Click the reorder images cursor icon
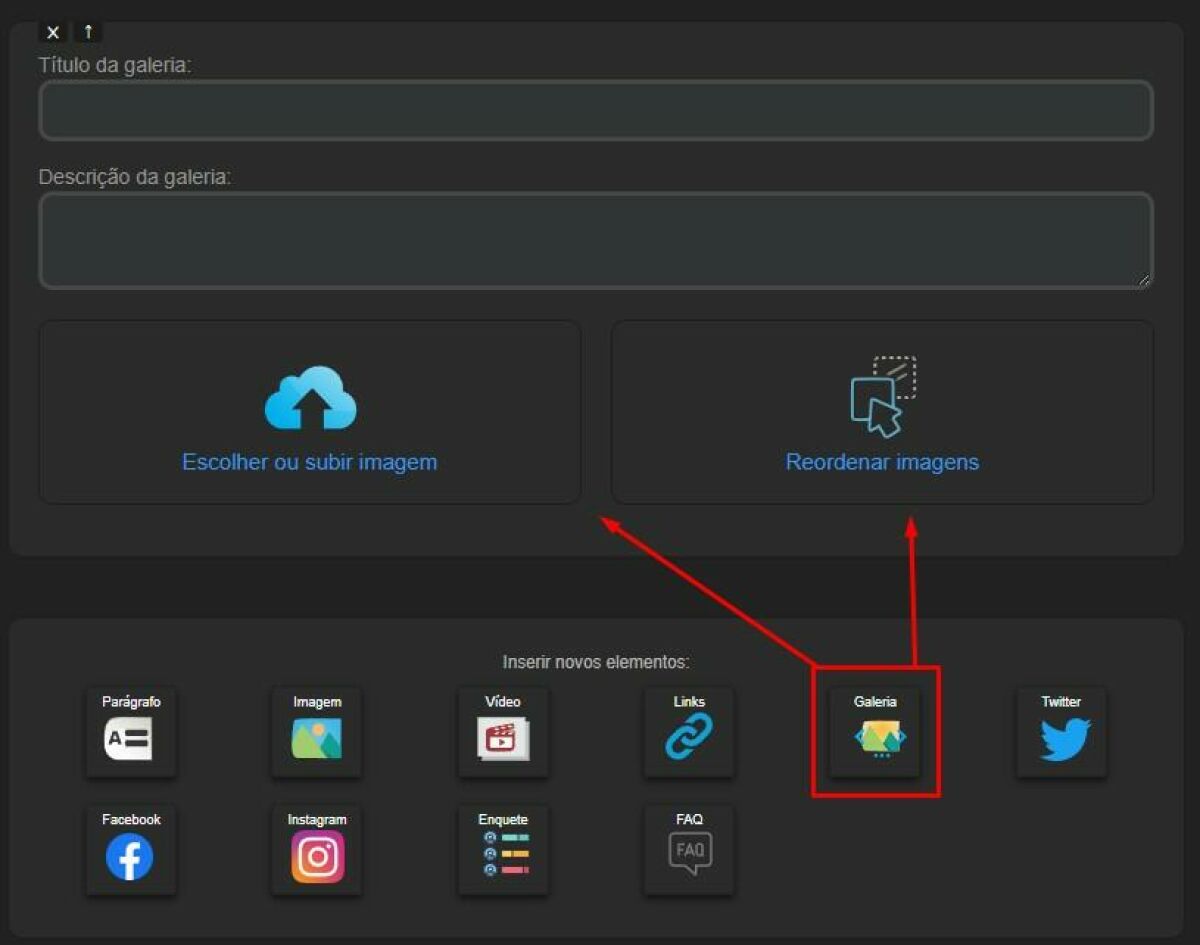This screenshot has height=945, width=1200. [882, 397]
